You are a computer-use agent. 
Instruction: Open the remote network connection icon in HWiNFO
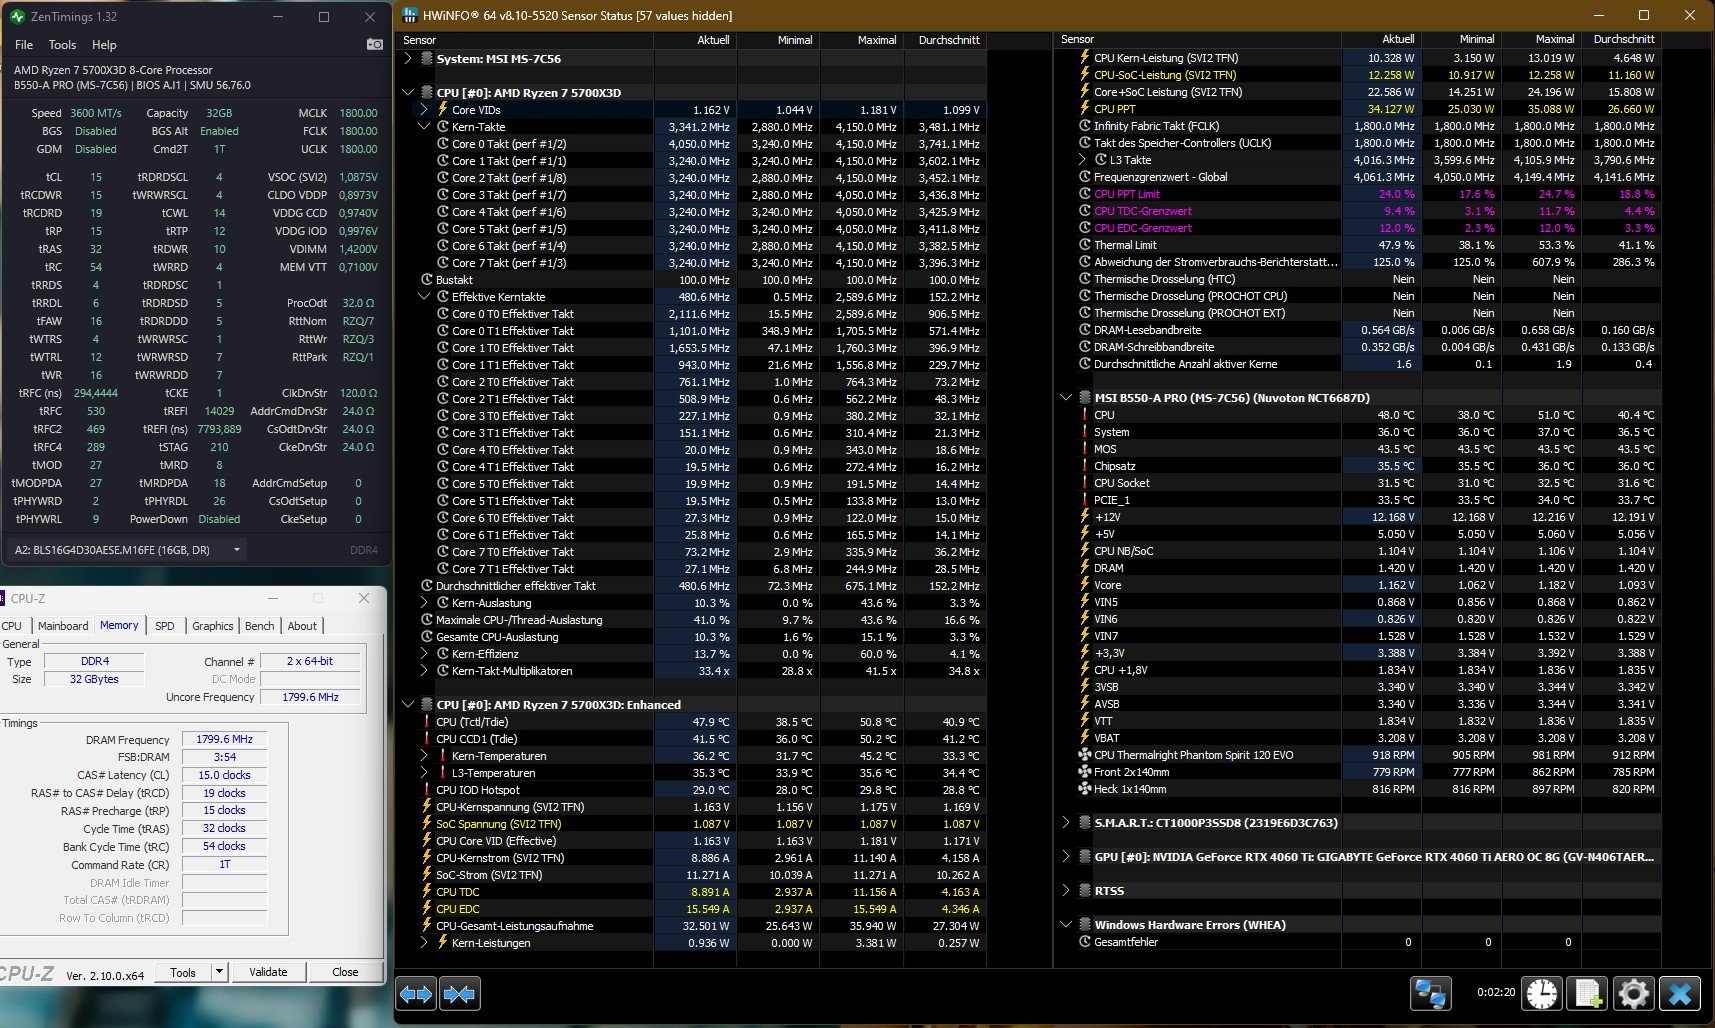click(1430, 994)
